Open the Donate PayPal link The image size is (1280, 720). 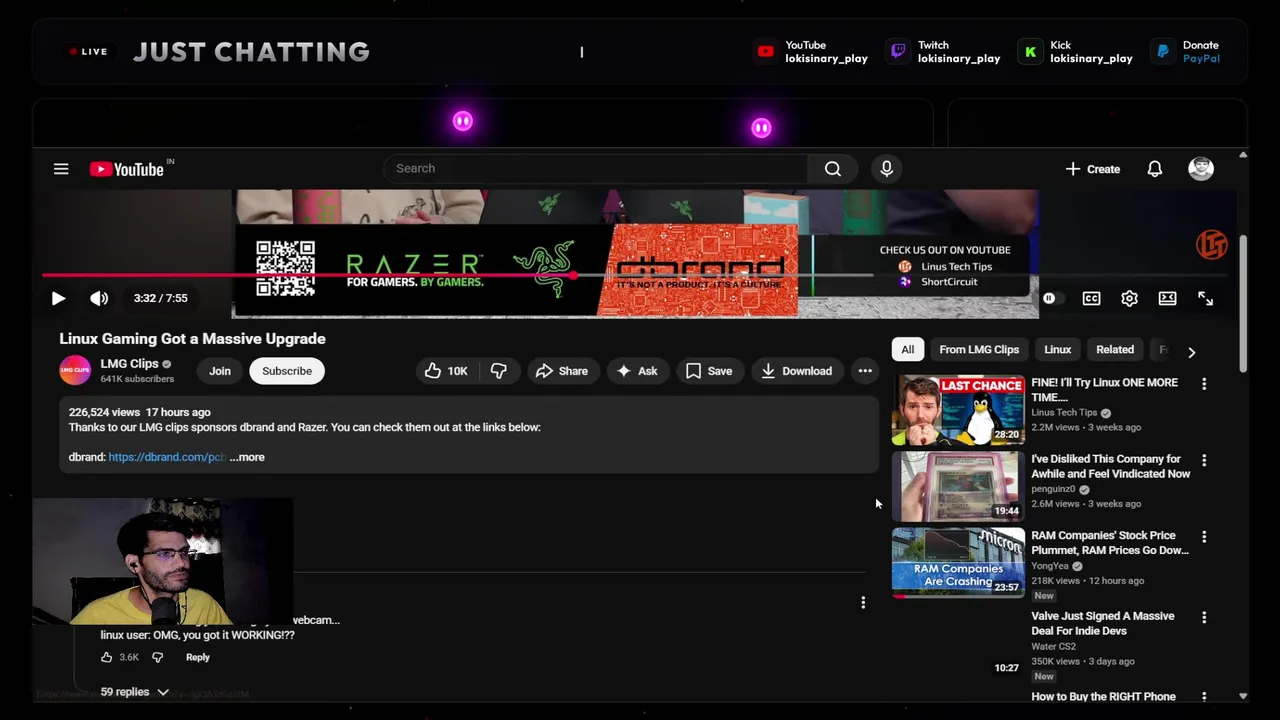pyautogui.click(x=1186, y=52)
